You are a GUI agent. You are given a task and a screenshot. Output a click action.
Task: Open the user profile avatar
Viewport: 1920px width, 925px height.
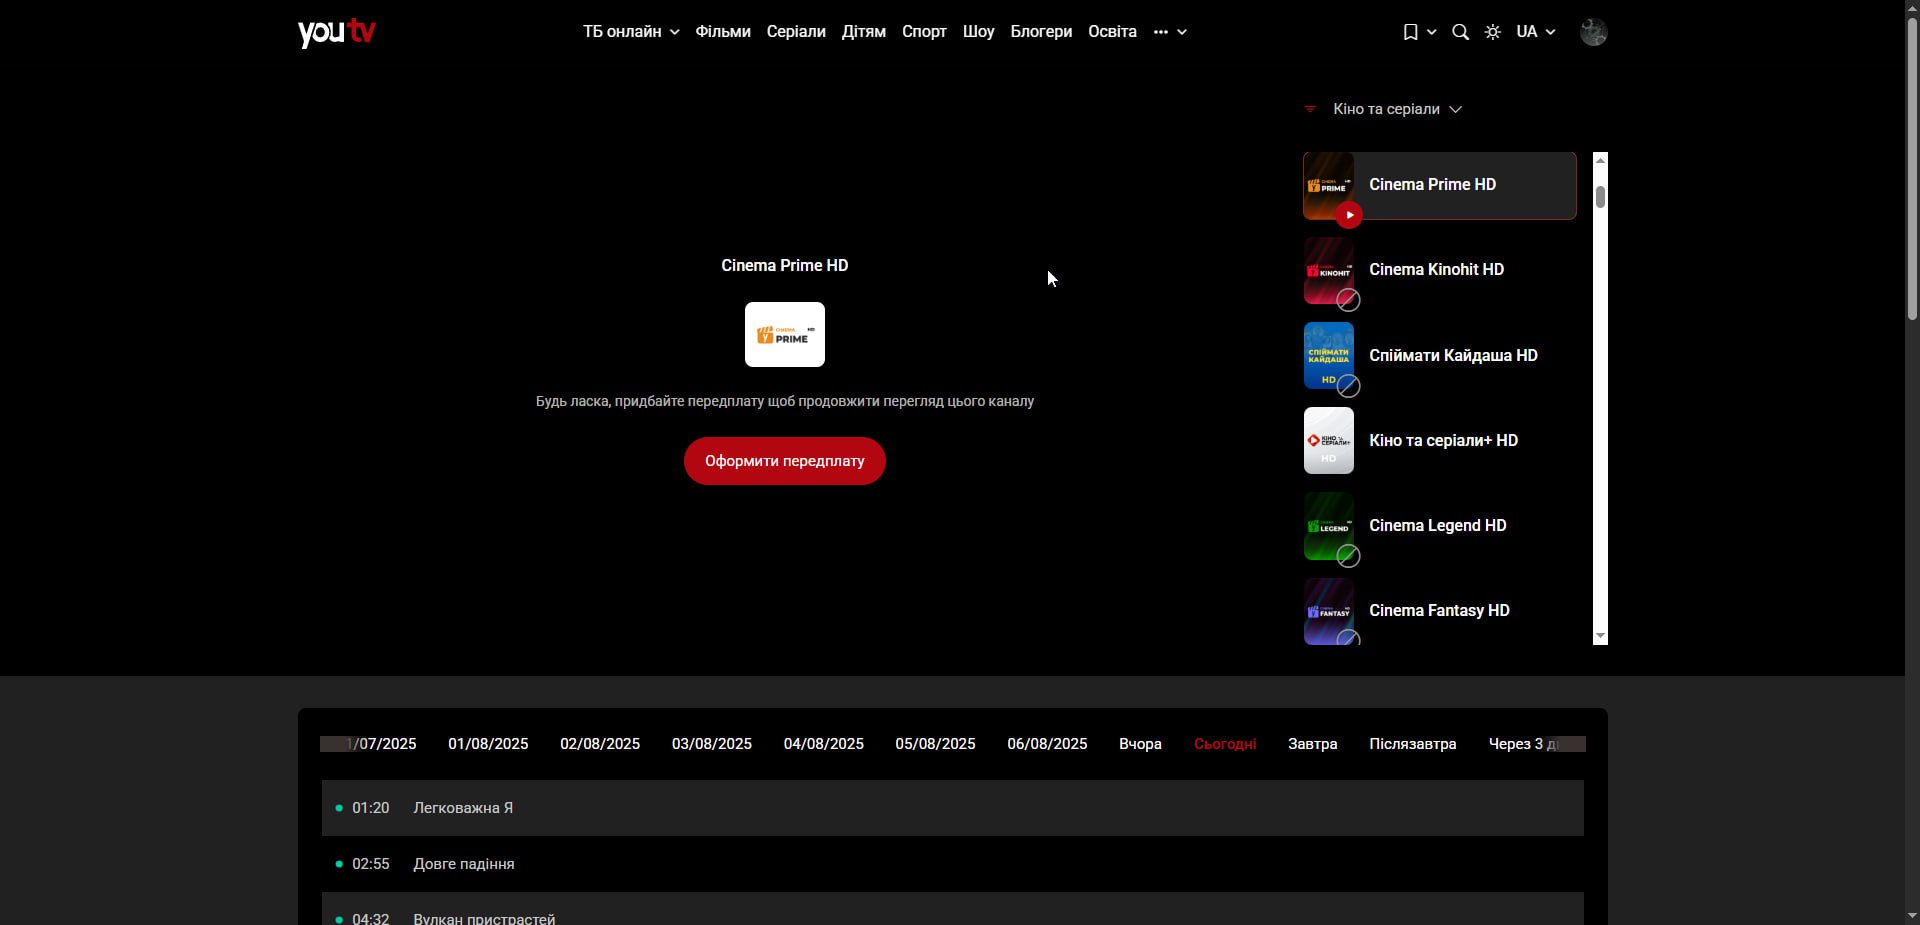tap(1593, 32)
